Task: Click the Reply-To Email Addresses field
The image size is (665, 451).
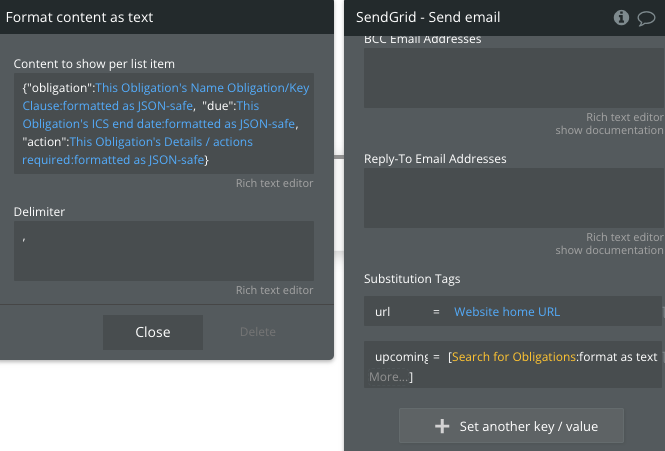Action: coord(512,197)
